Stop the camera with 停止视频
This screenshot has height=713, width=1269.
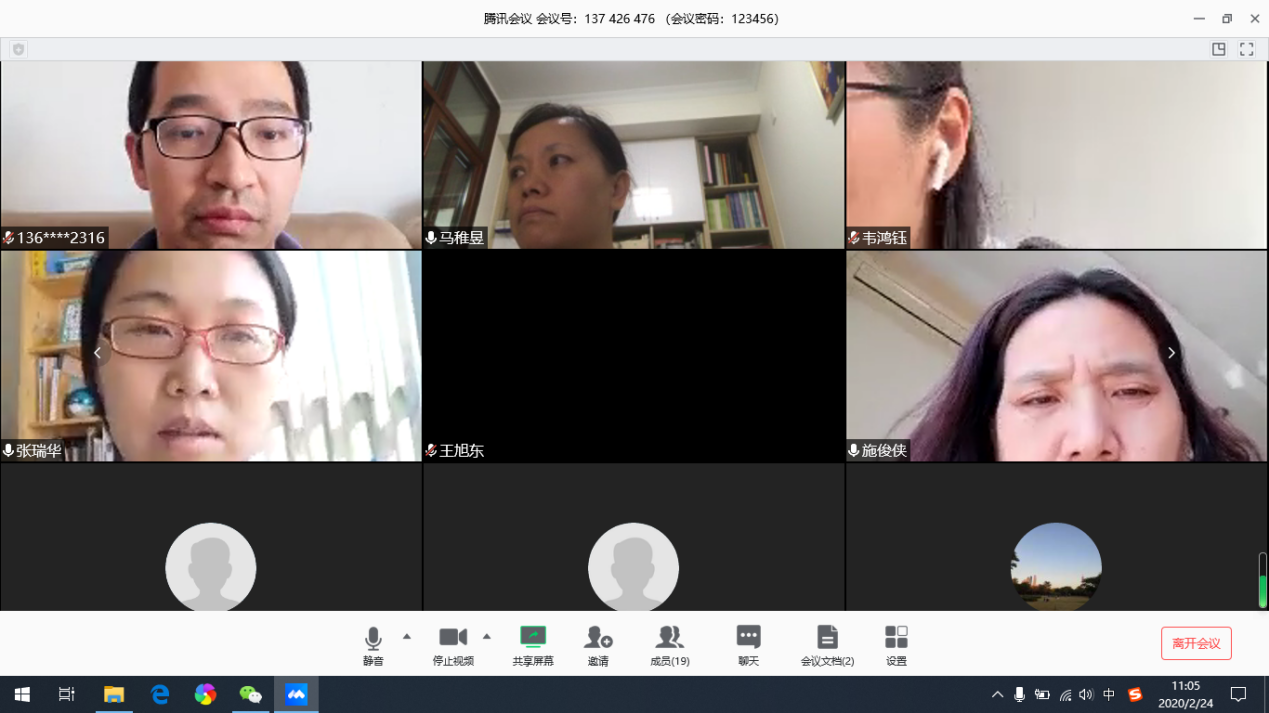(x=453, y=645)
